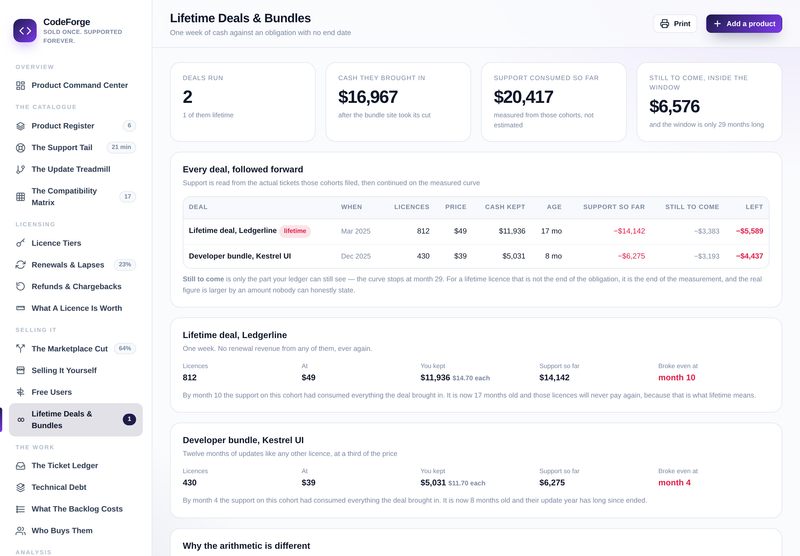The image size is (800, 556).
Task: Select the Developer bundle, Kestrel UI table row name
Action: [240, 256]
